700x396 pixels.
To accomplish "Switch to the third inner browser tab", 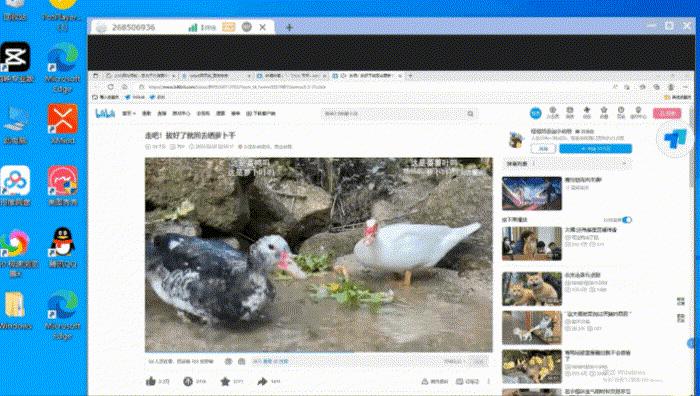I will pos(292,76).
